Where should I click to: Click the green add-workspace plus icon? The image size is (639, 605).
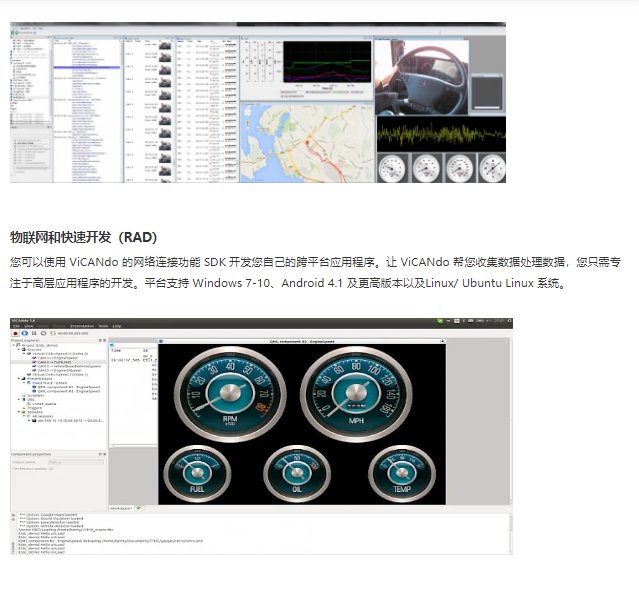(x=139, y=509)
